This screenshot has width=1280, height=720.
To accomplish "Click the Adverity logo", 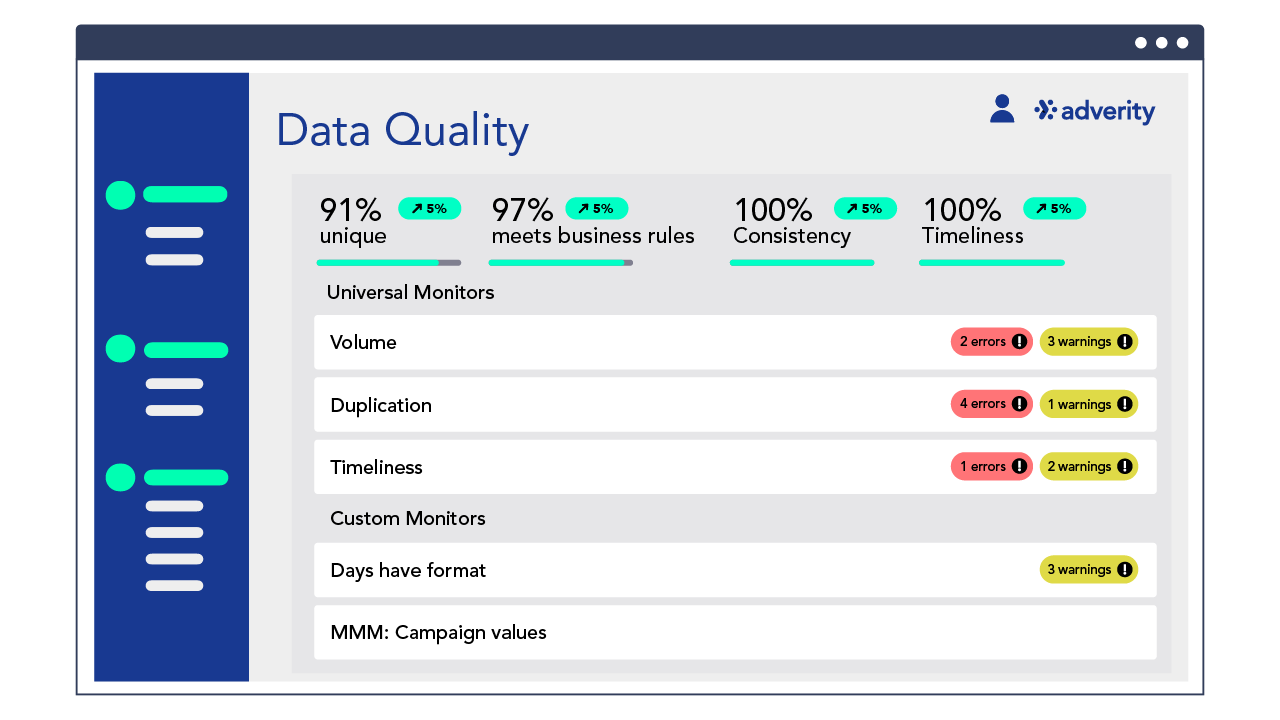I will 1094,111.
